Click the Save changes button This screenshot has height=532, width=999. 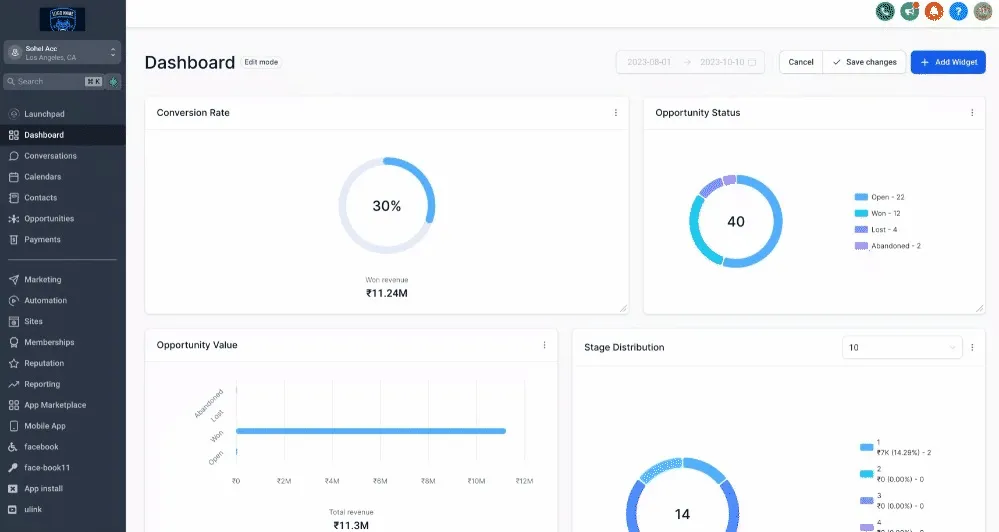pos(865,62)
